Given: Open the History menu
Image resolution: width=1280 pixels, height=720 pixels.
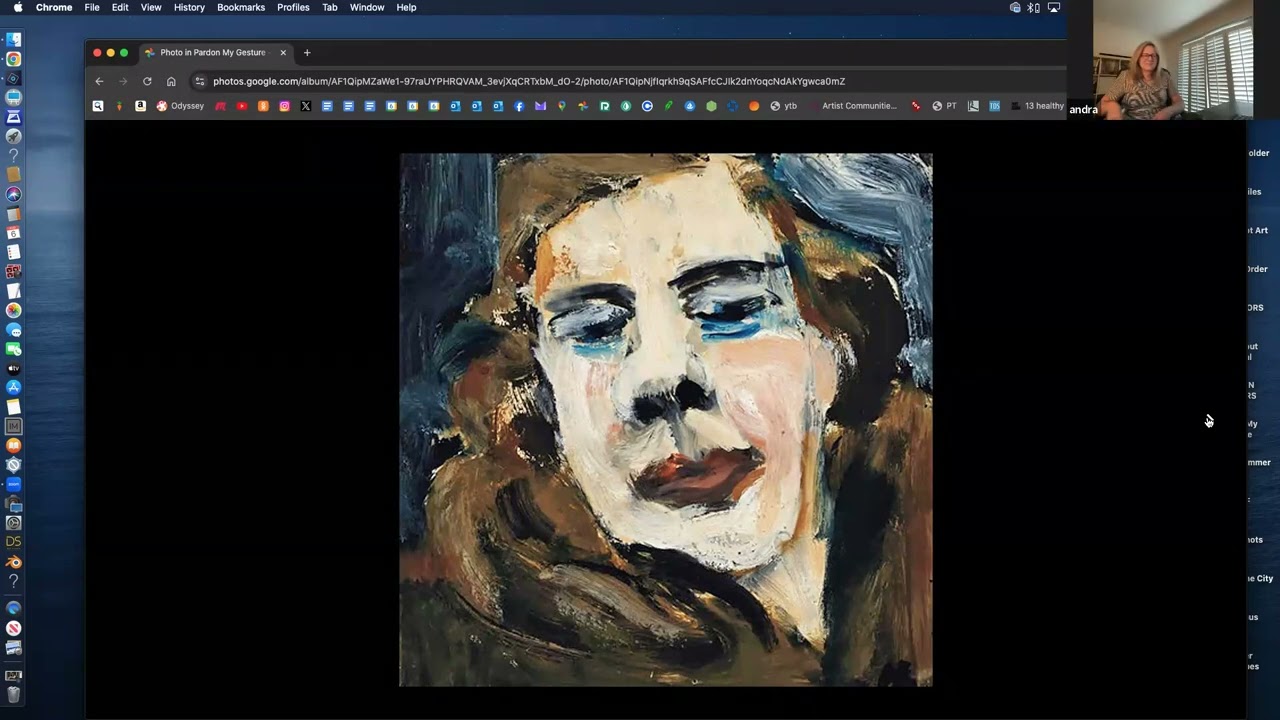Looking at the screenshot, I should tap(189, 7).
